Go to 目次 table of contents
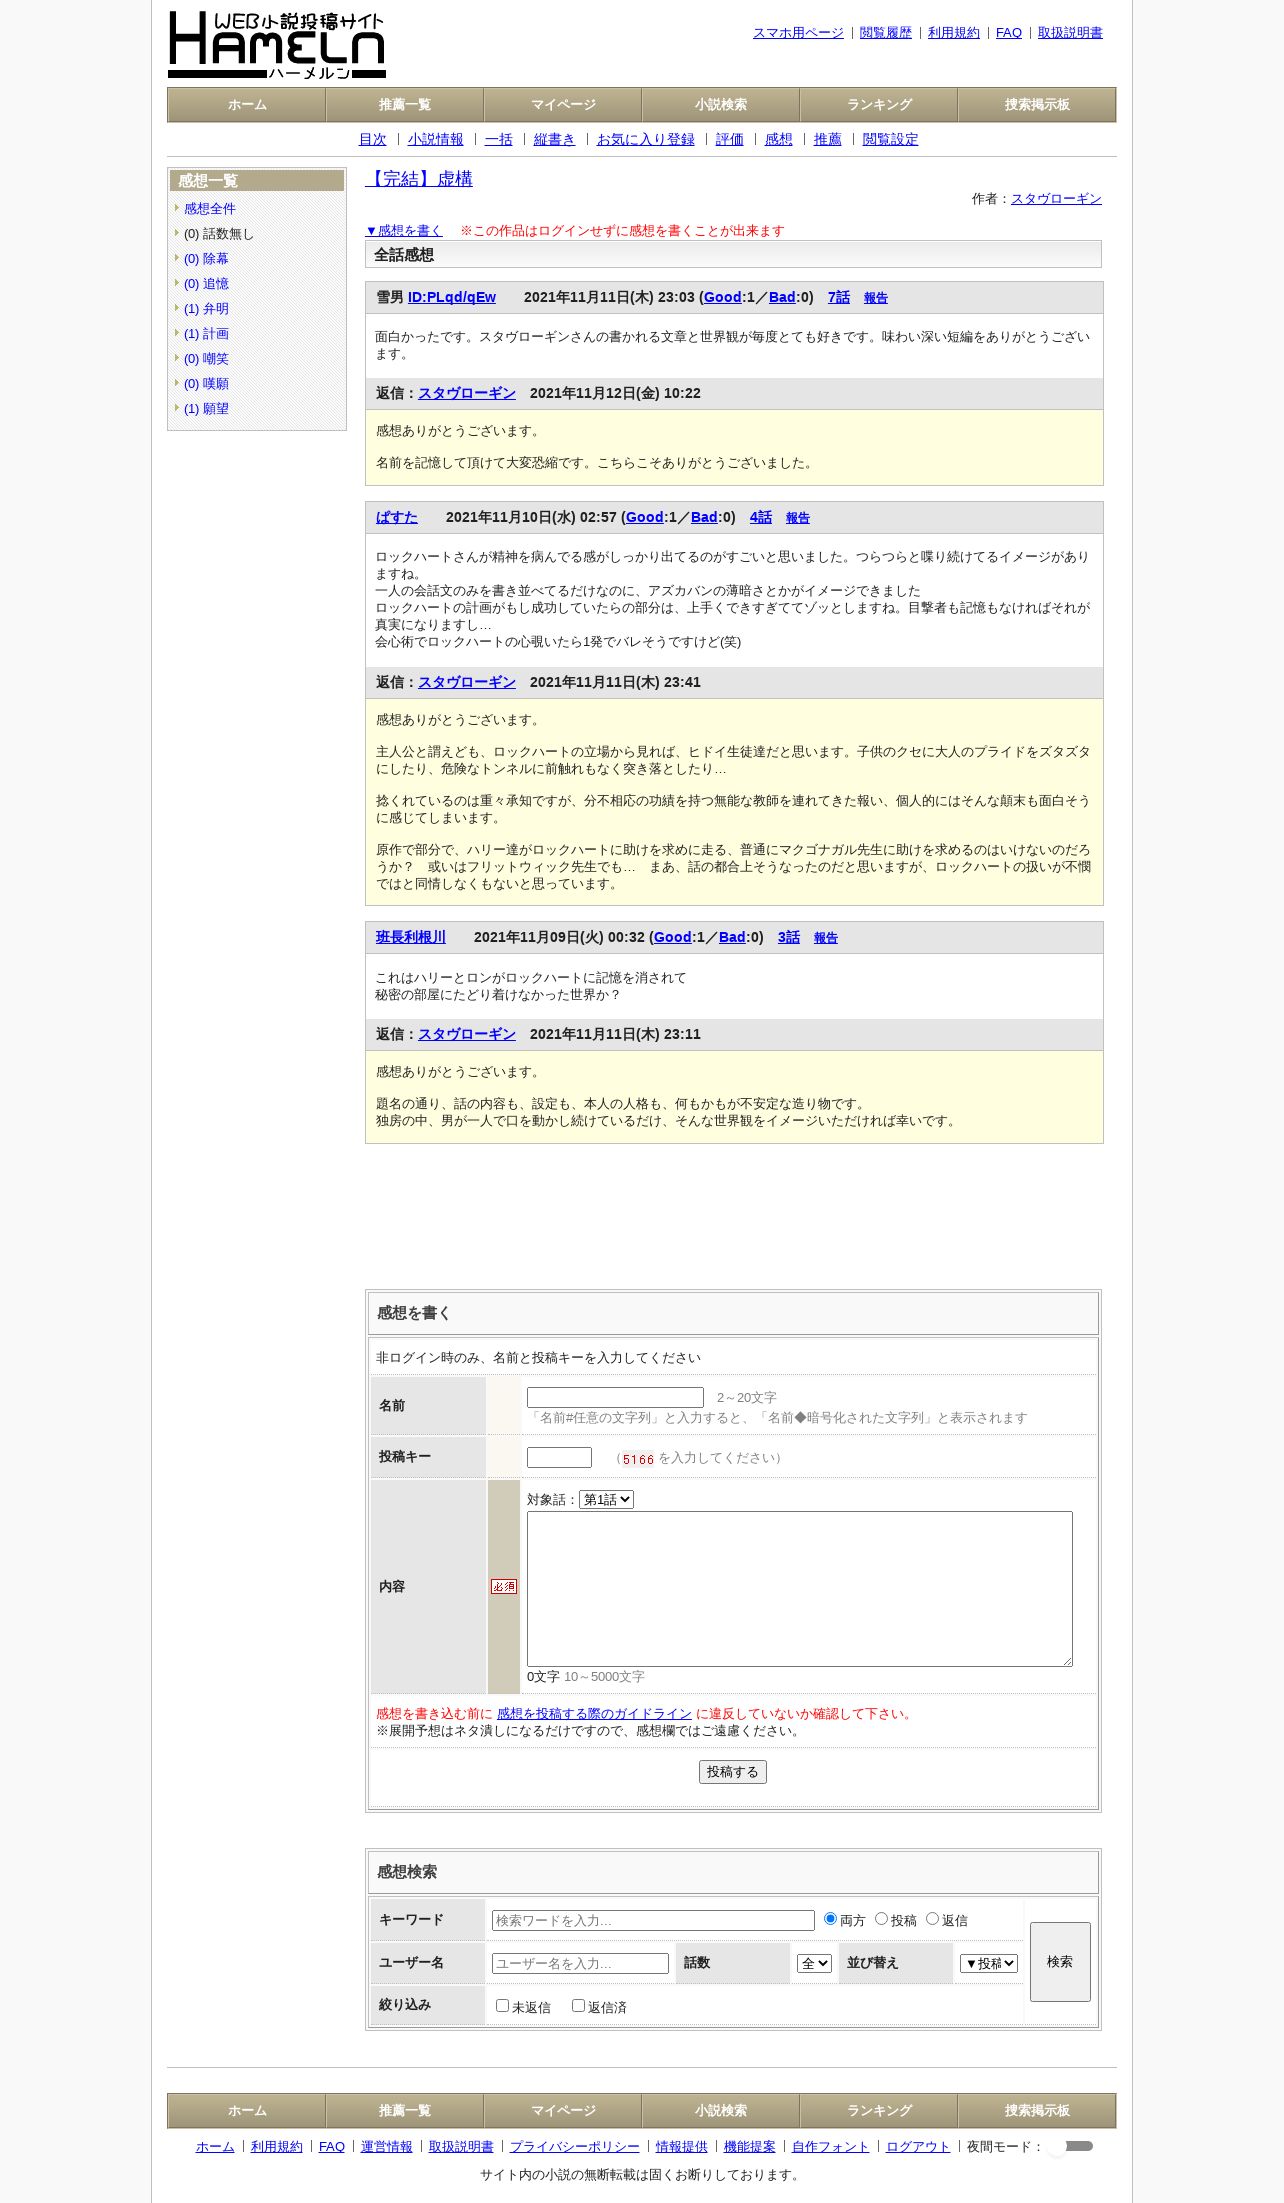 [372, 140]
